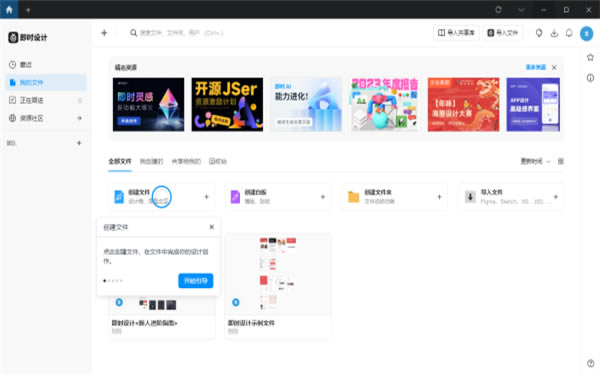Click the 导入共享库 button

[456, 33]
